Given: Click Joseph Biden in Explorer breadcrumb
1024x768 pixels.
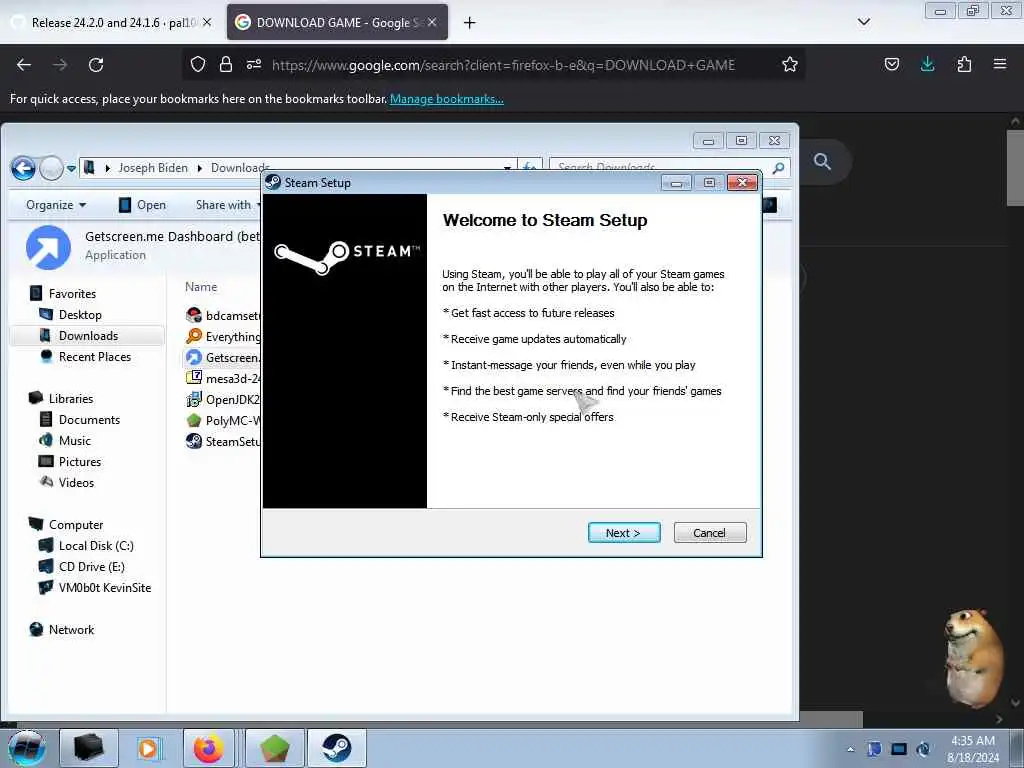Looking at the screenshot, I should click(153, 168).
